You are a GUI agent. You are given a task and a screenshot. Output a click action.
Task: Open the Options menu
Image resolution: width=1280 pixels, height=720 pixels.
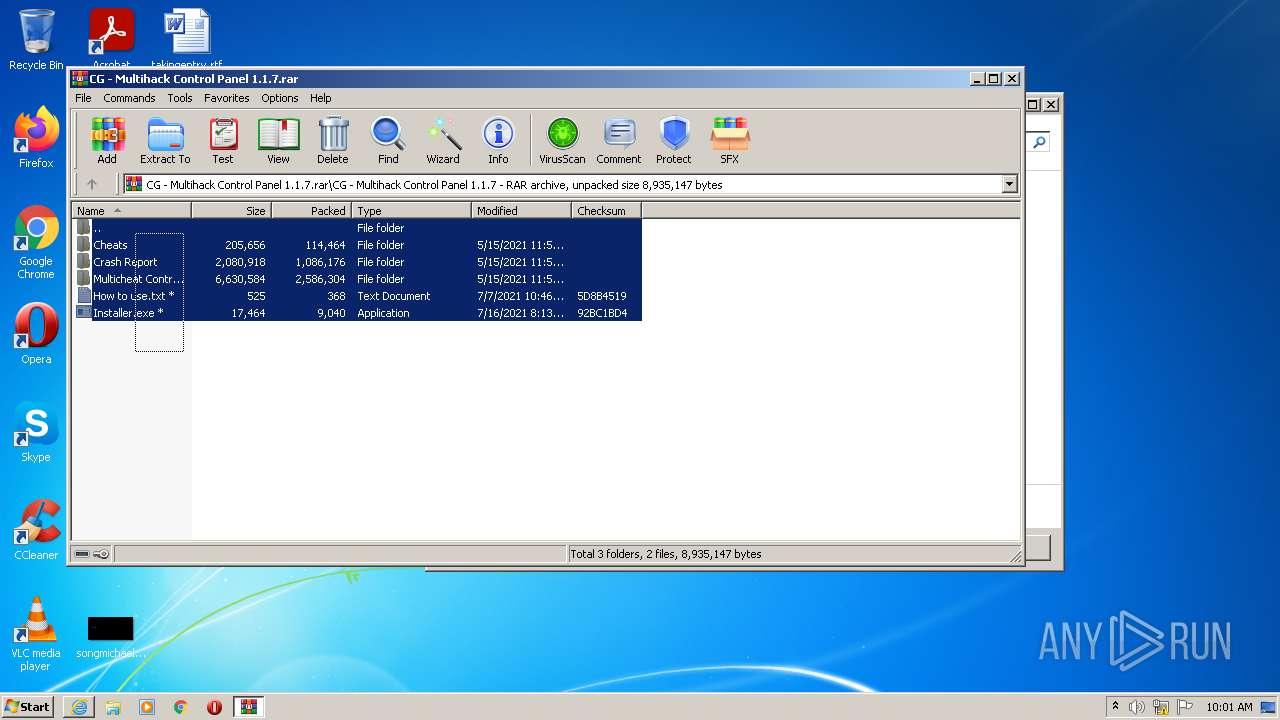[280, 98]
